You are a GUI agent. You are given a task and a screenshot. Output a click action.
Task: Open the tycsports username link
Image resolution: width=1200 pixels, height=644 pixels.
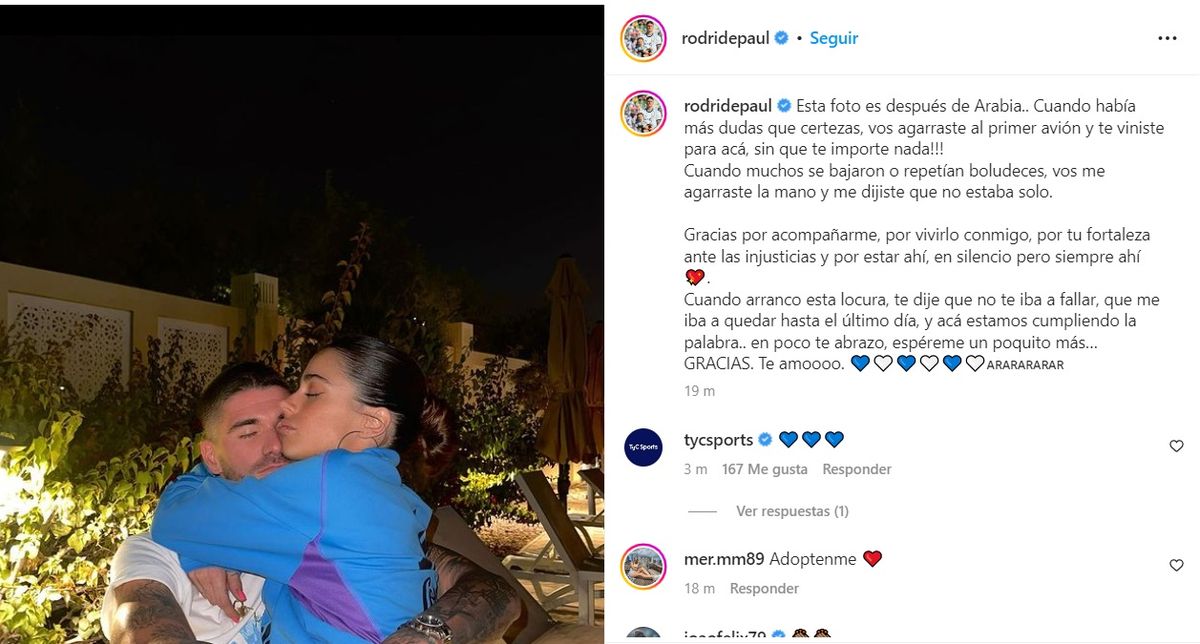click(x=718, y=439)
